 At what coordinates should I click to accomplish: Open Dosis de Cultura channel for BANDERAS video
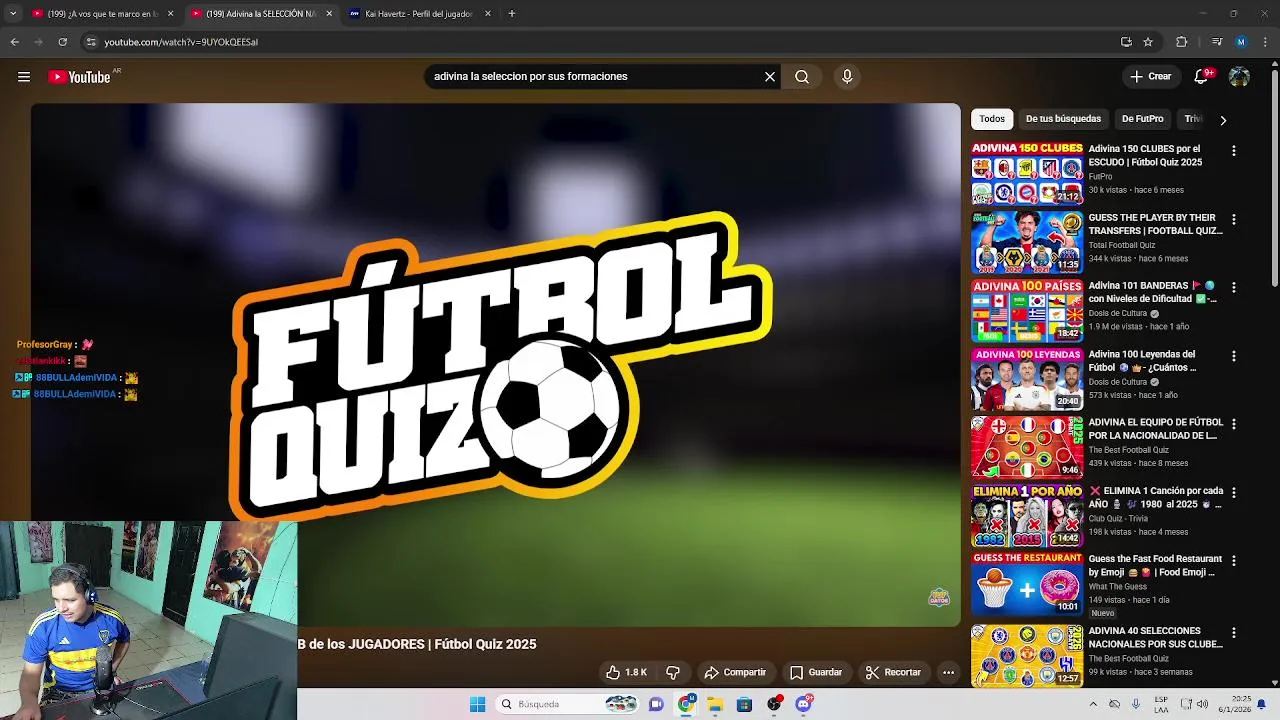point(1118,313)
